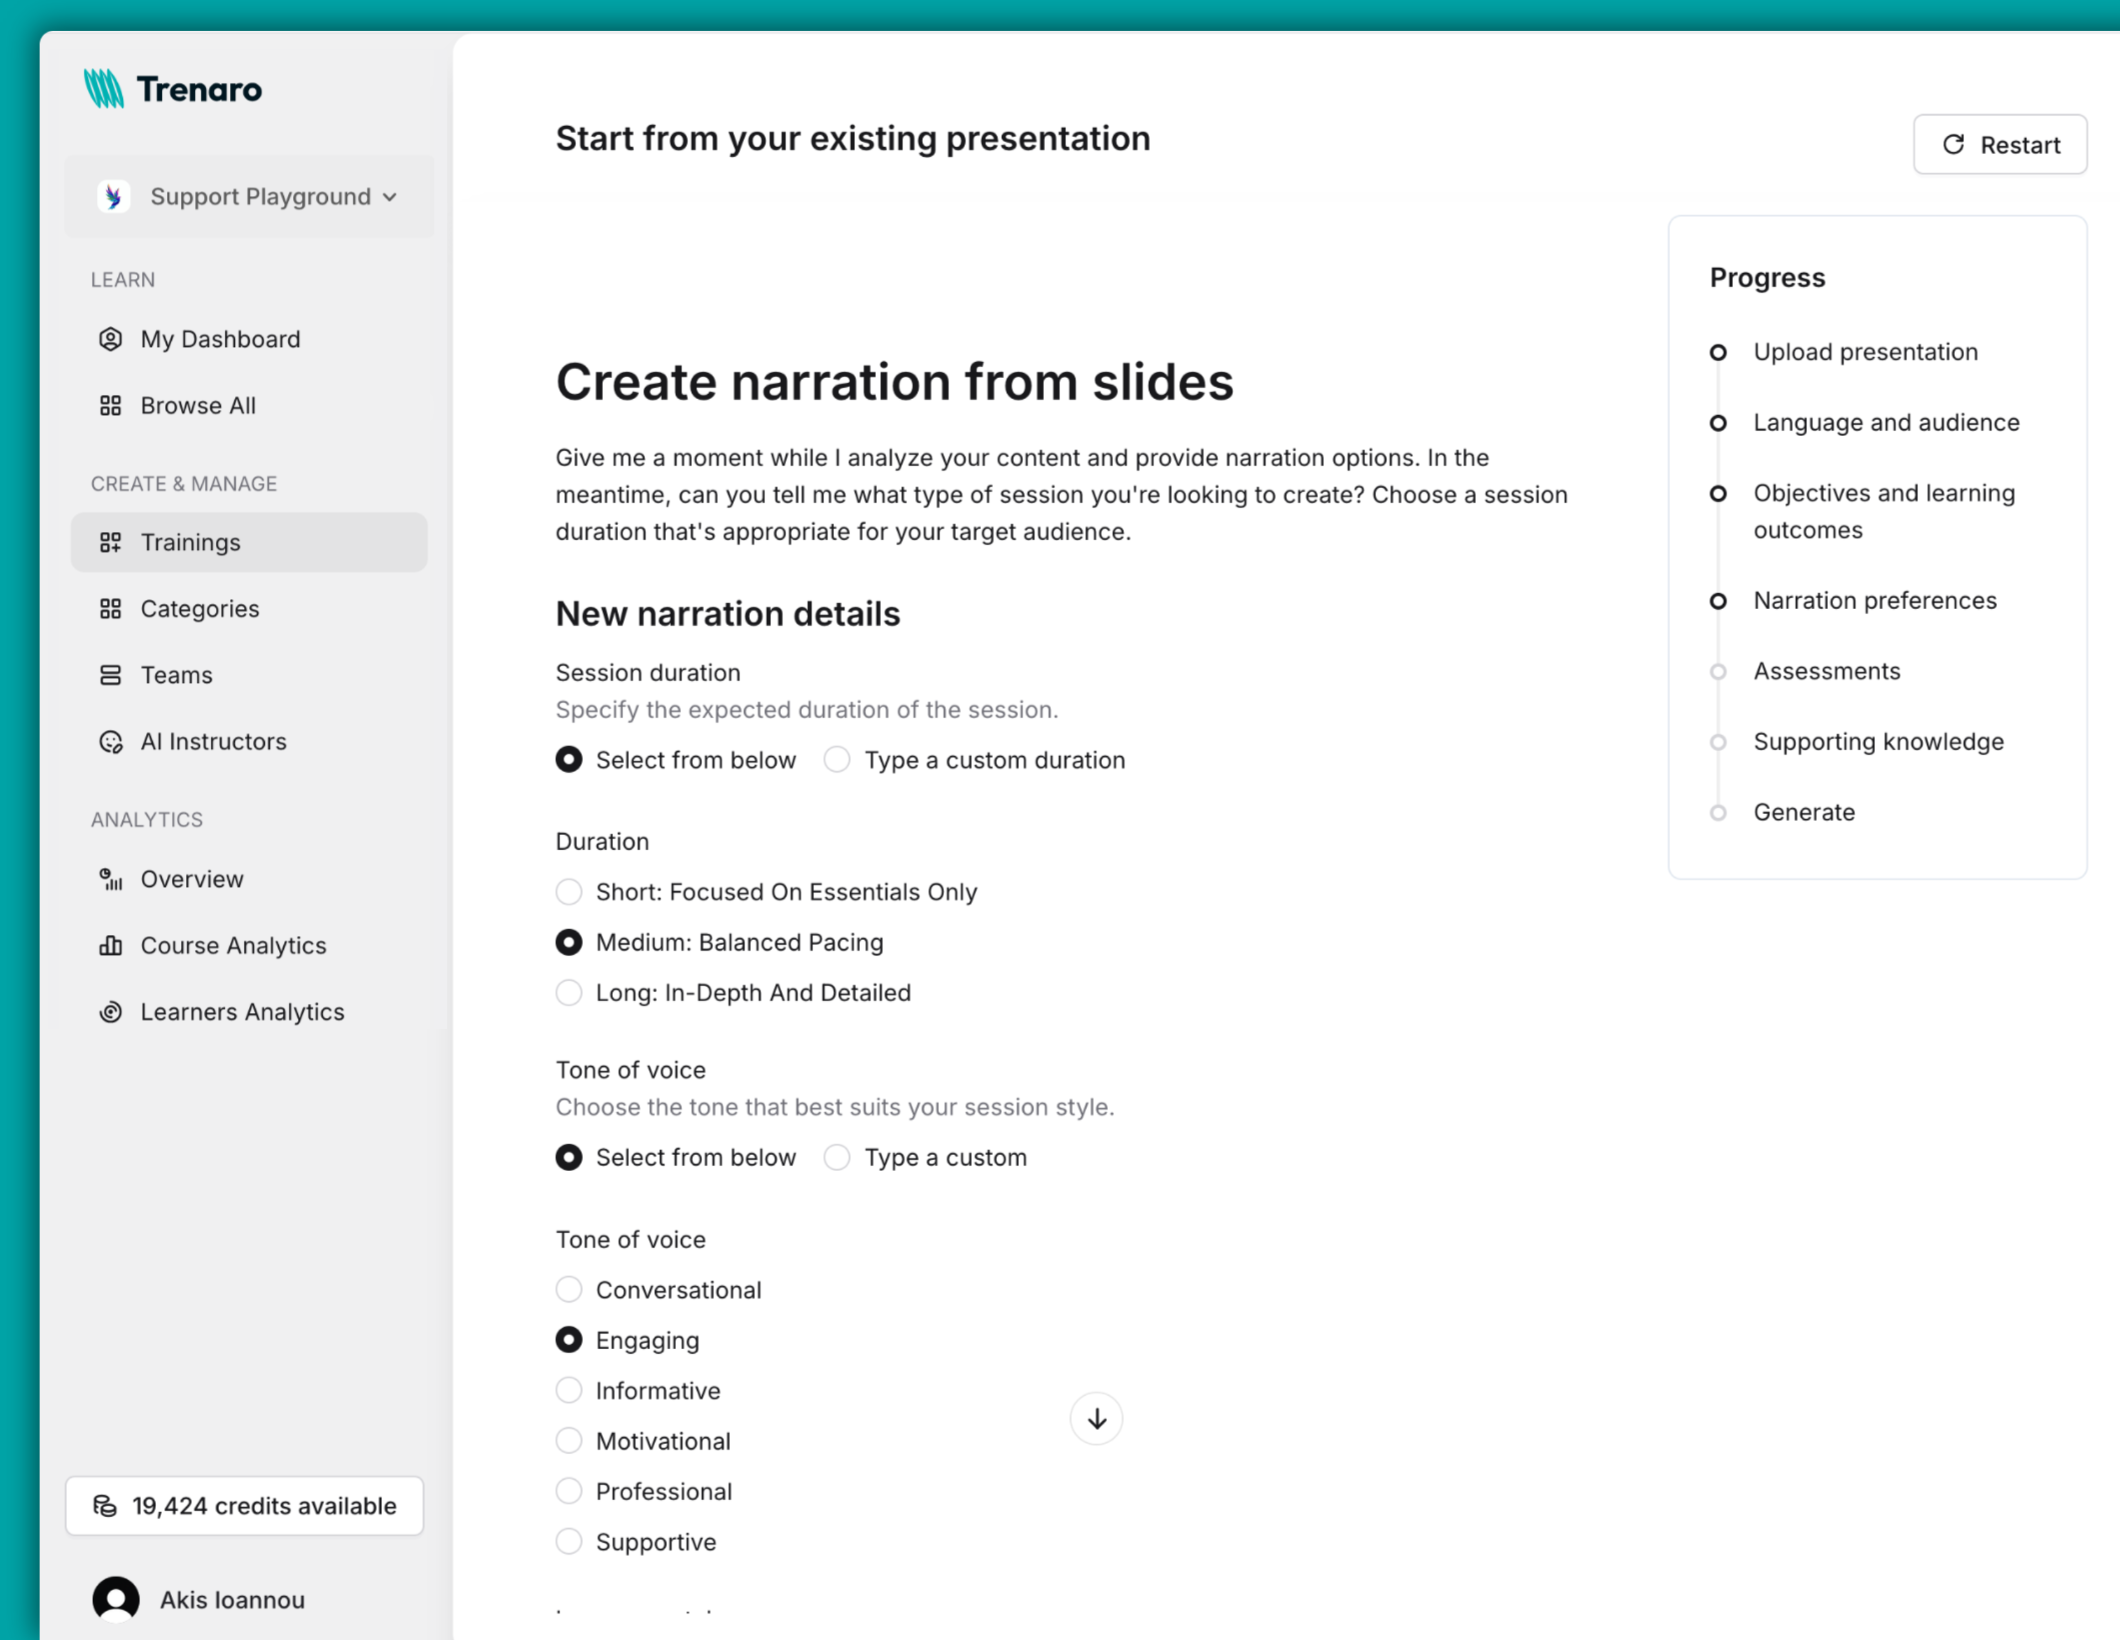Select Type a custom duration
This screenshot has height=1640, width=2120.
pyautogui.click(x=836, y=759)
